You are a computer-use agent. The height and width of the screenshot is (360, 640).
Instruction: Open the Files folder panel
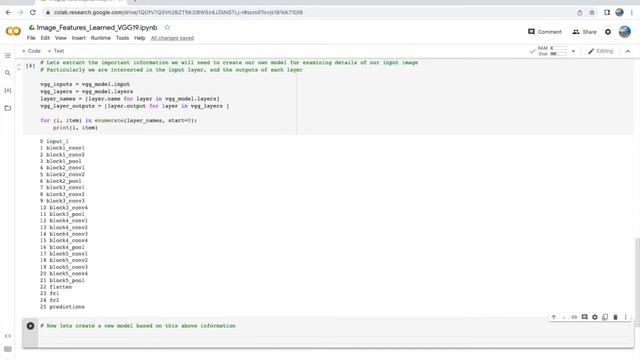pos(8,108)
